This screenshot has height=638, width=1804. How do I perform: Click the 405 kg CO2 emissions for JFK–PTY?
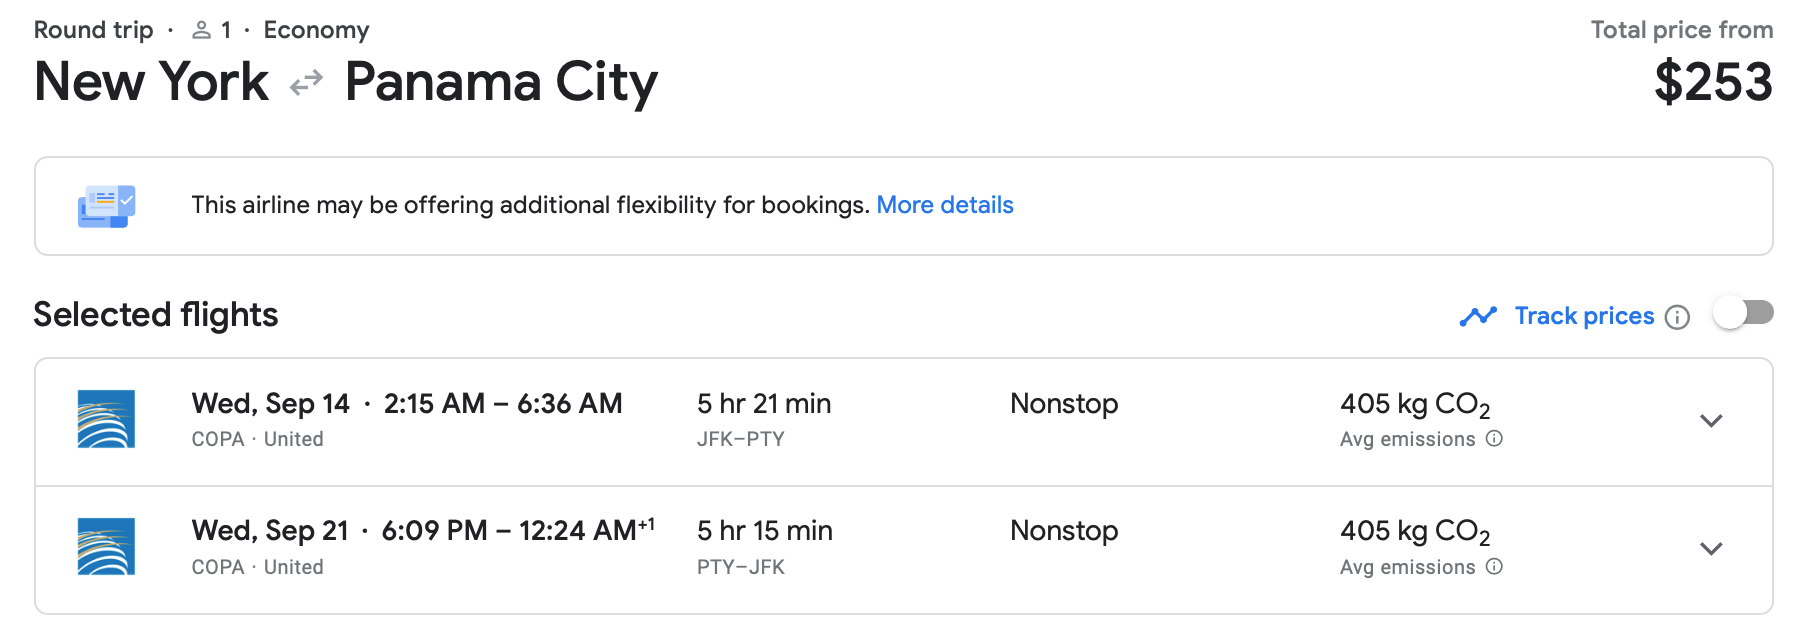pos(1414,404)
